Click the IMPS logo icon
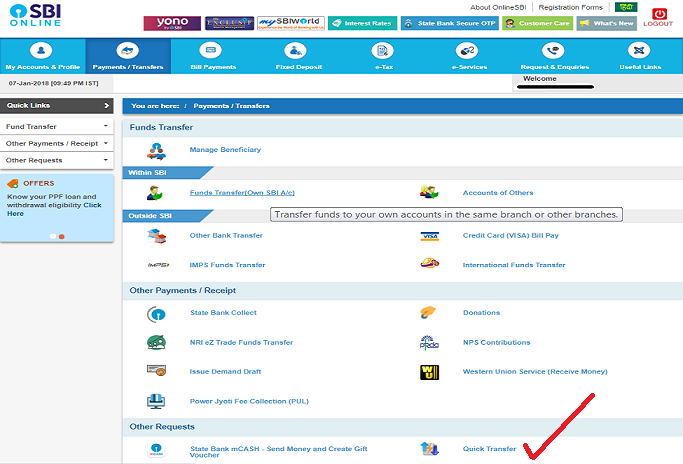Screen dimensions: 683x464 [x=158, y=265]
